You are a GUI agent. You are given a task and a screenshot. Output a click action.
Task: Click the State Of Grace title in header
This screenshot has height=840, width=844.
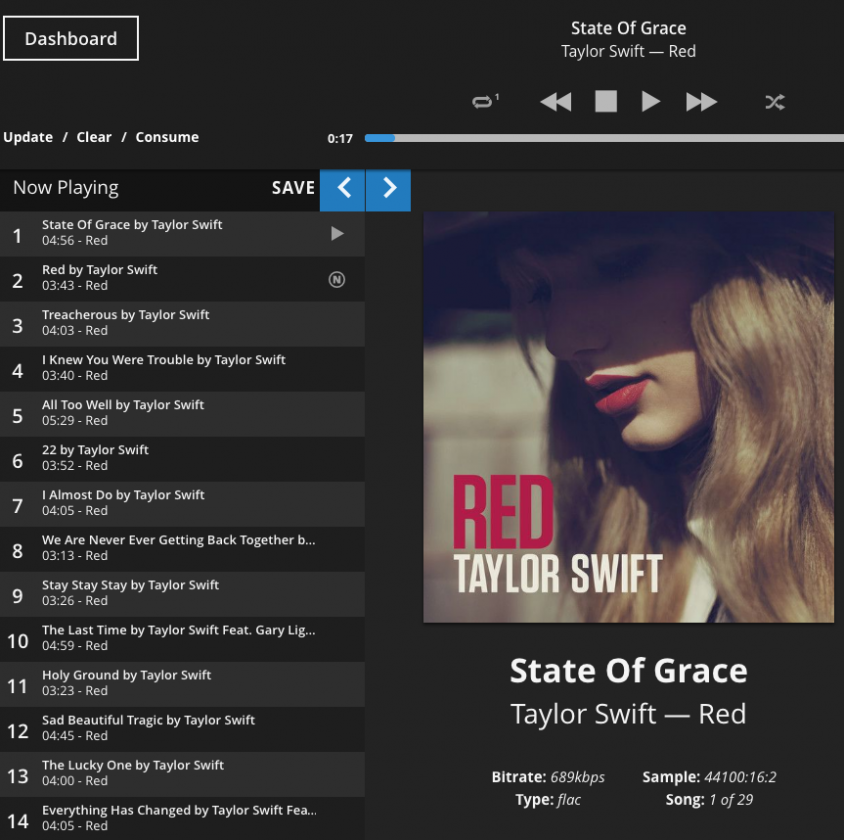pos(629,28)
